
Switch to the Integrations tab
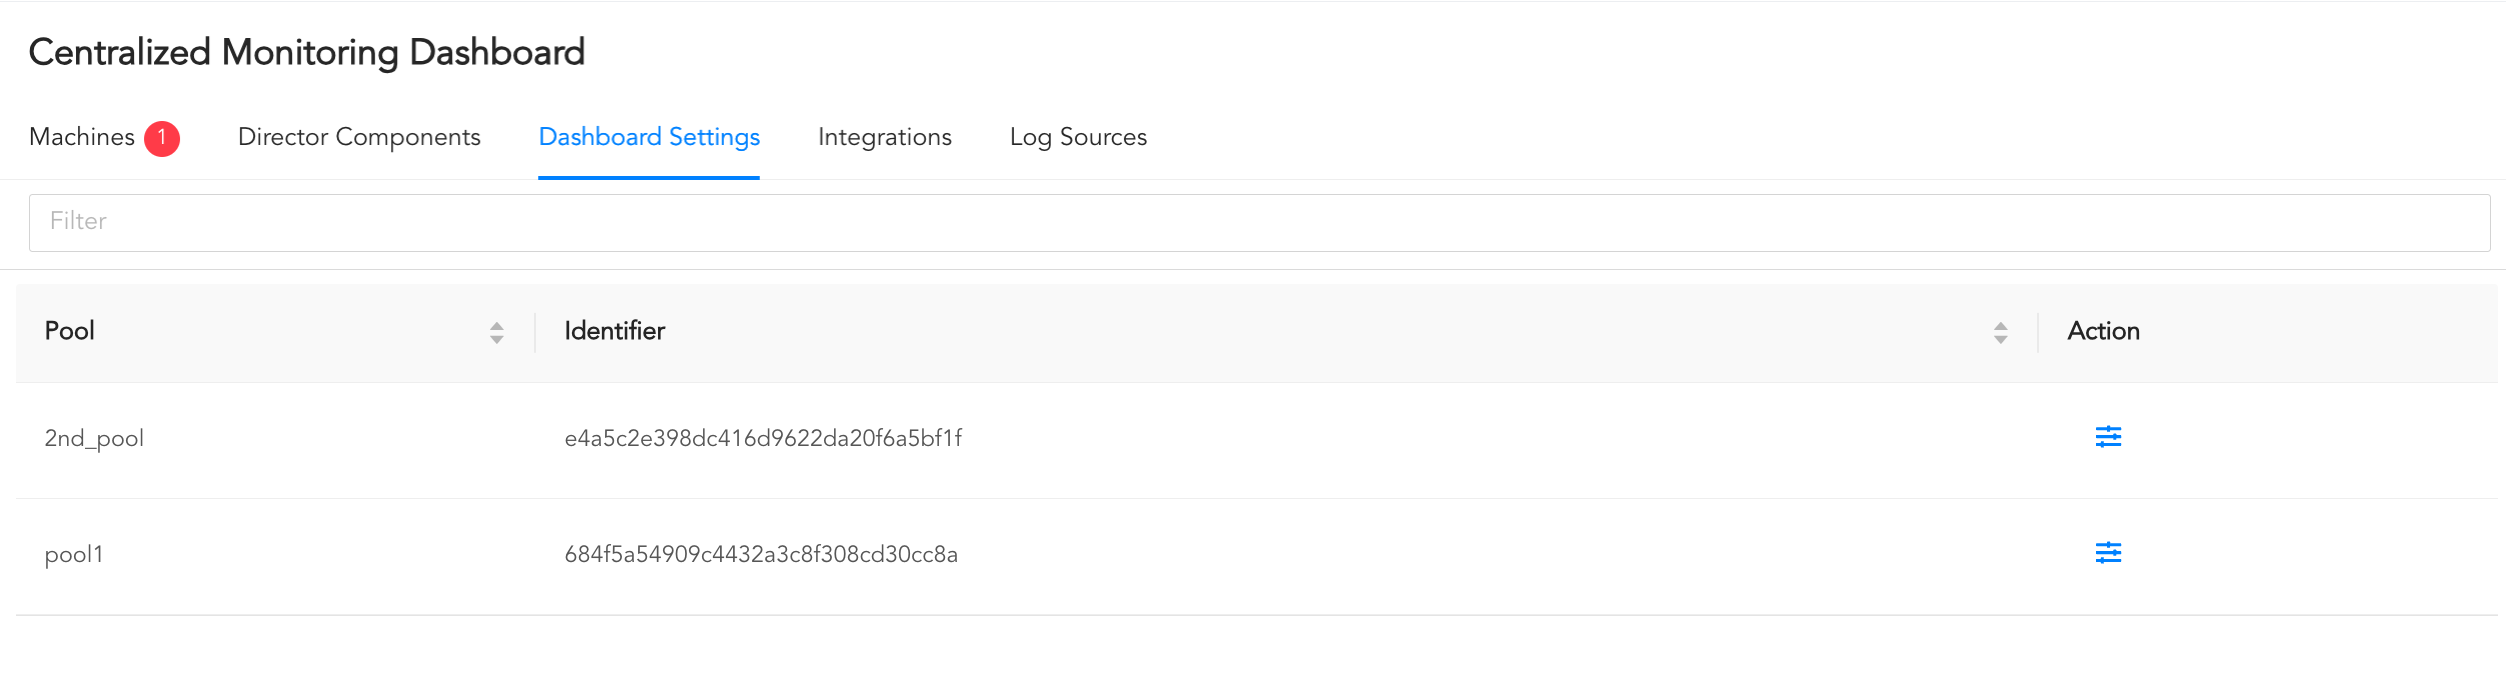(884, 138)
